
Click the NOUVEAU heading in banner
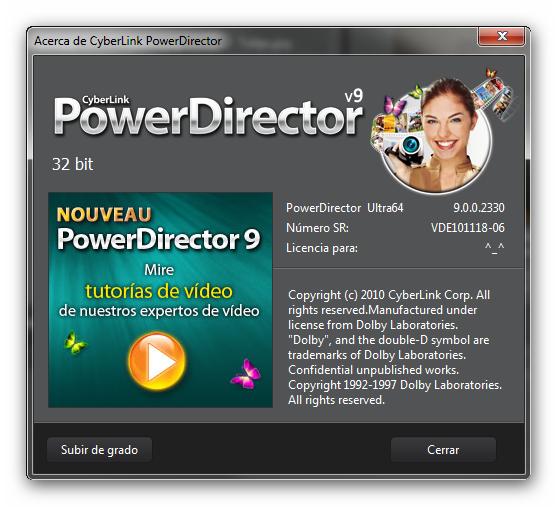(x=104, y=215)
